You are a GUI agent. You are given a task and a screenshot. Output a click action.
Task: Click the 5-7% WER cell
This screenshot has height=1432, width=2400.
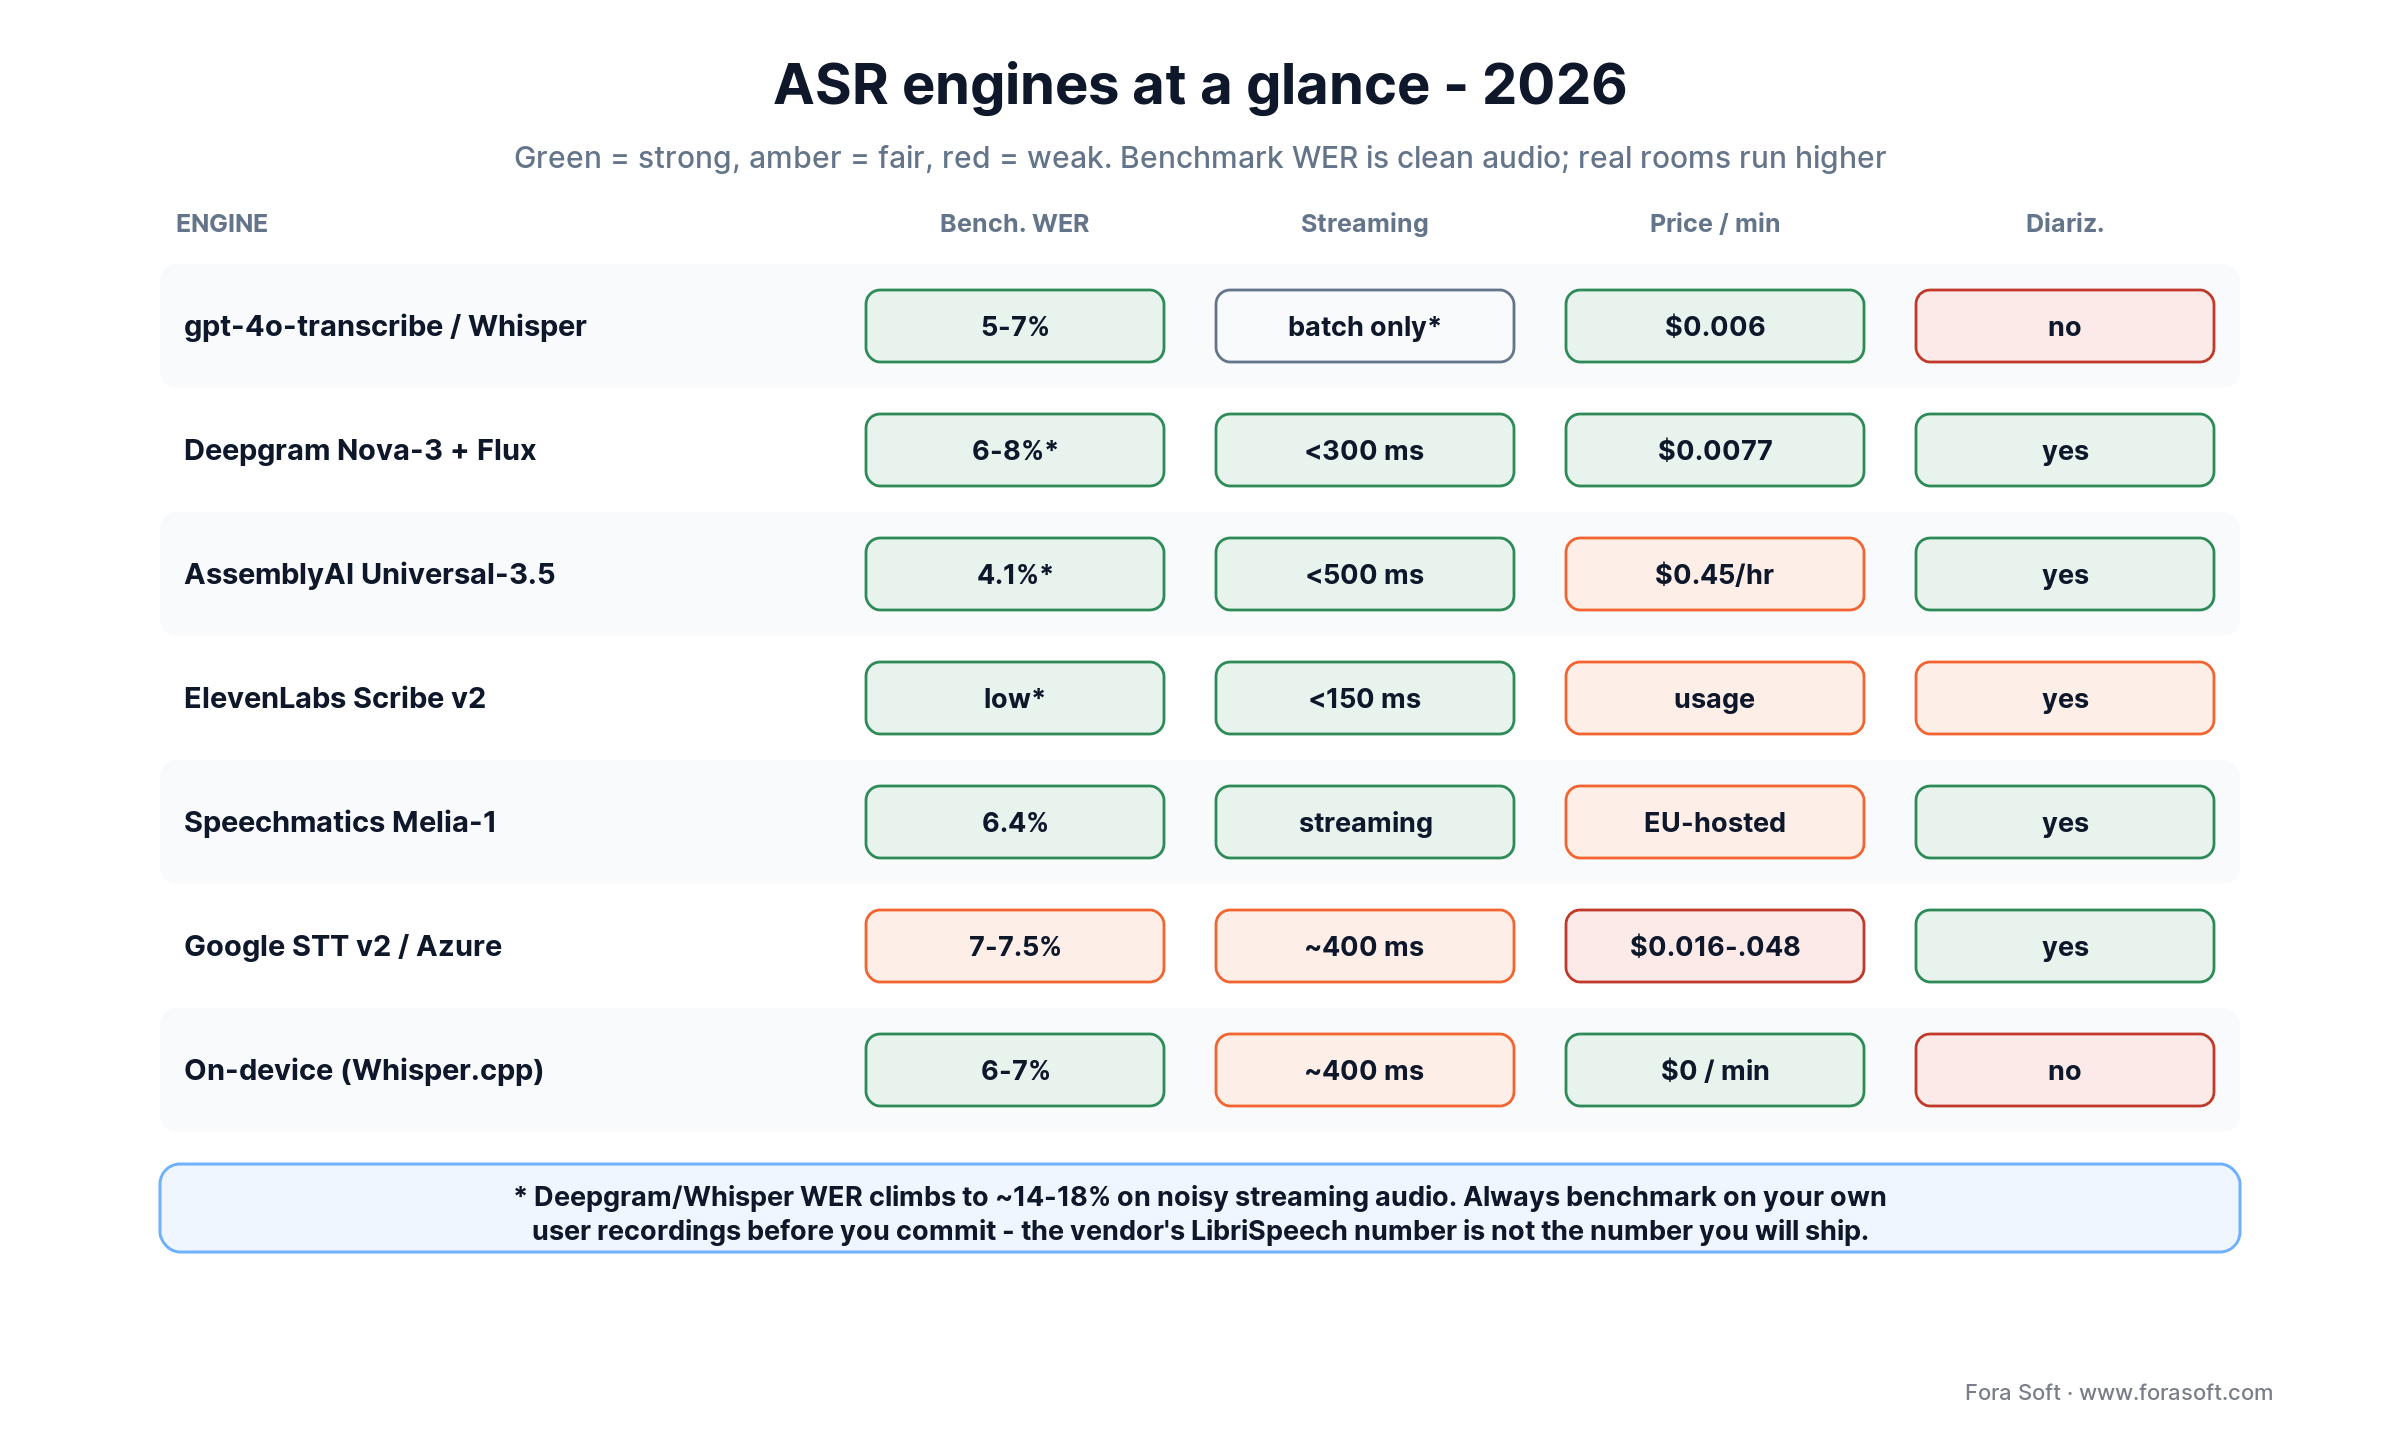point(1015,326)
